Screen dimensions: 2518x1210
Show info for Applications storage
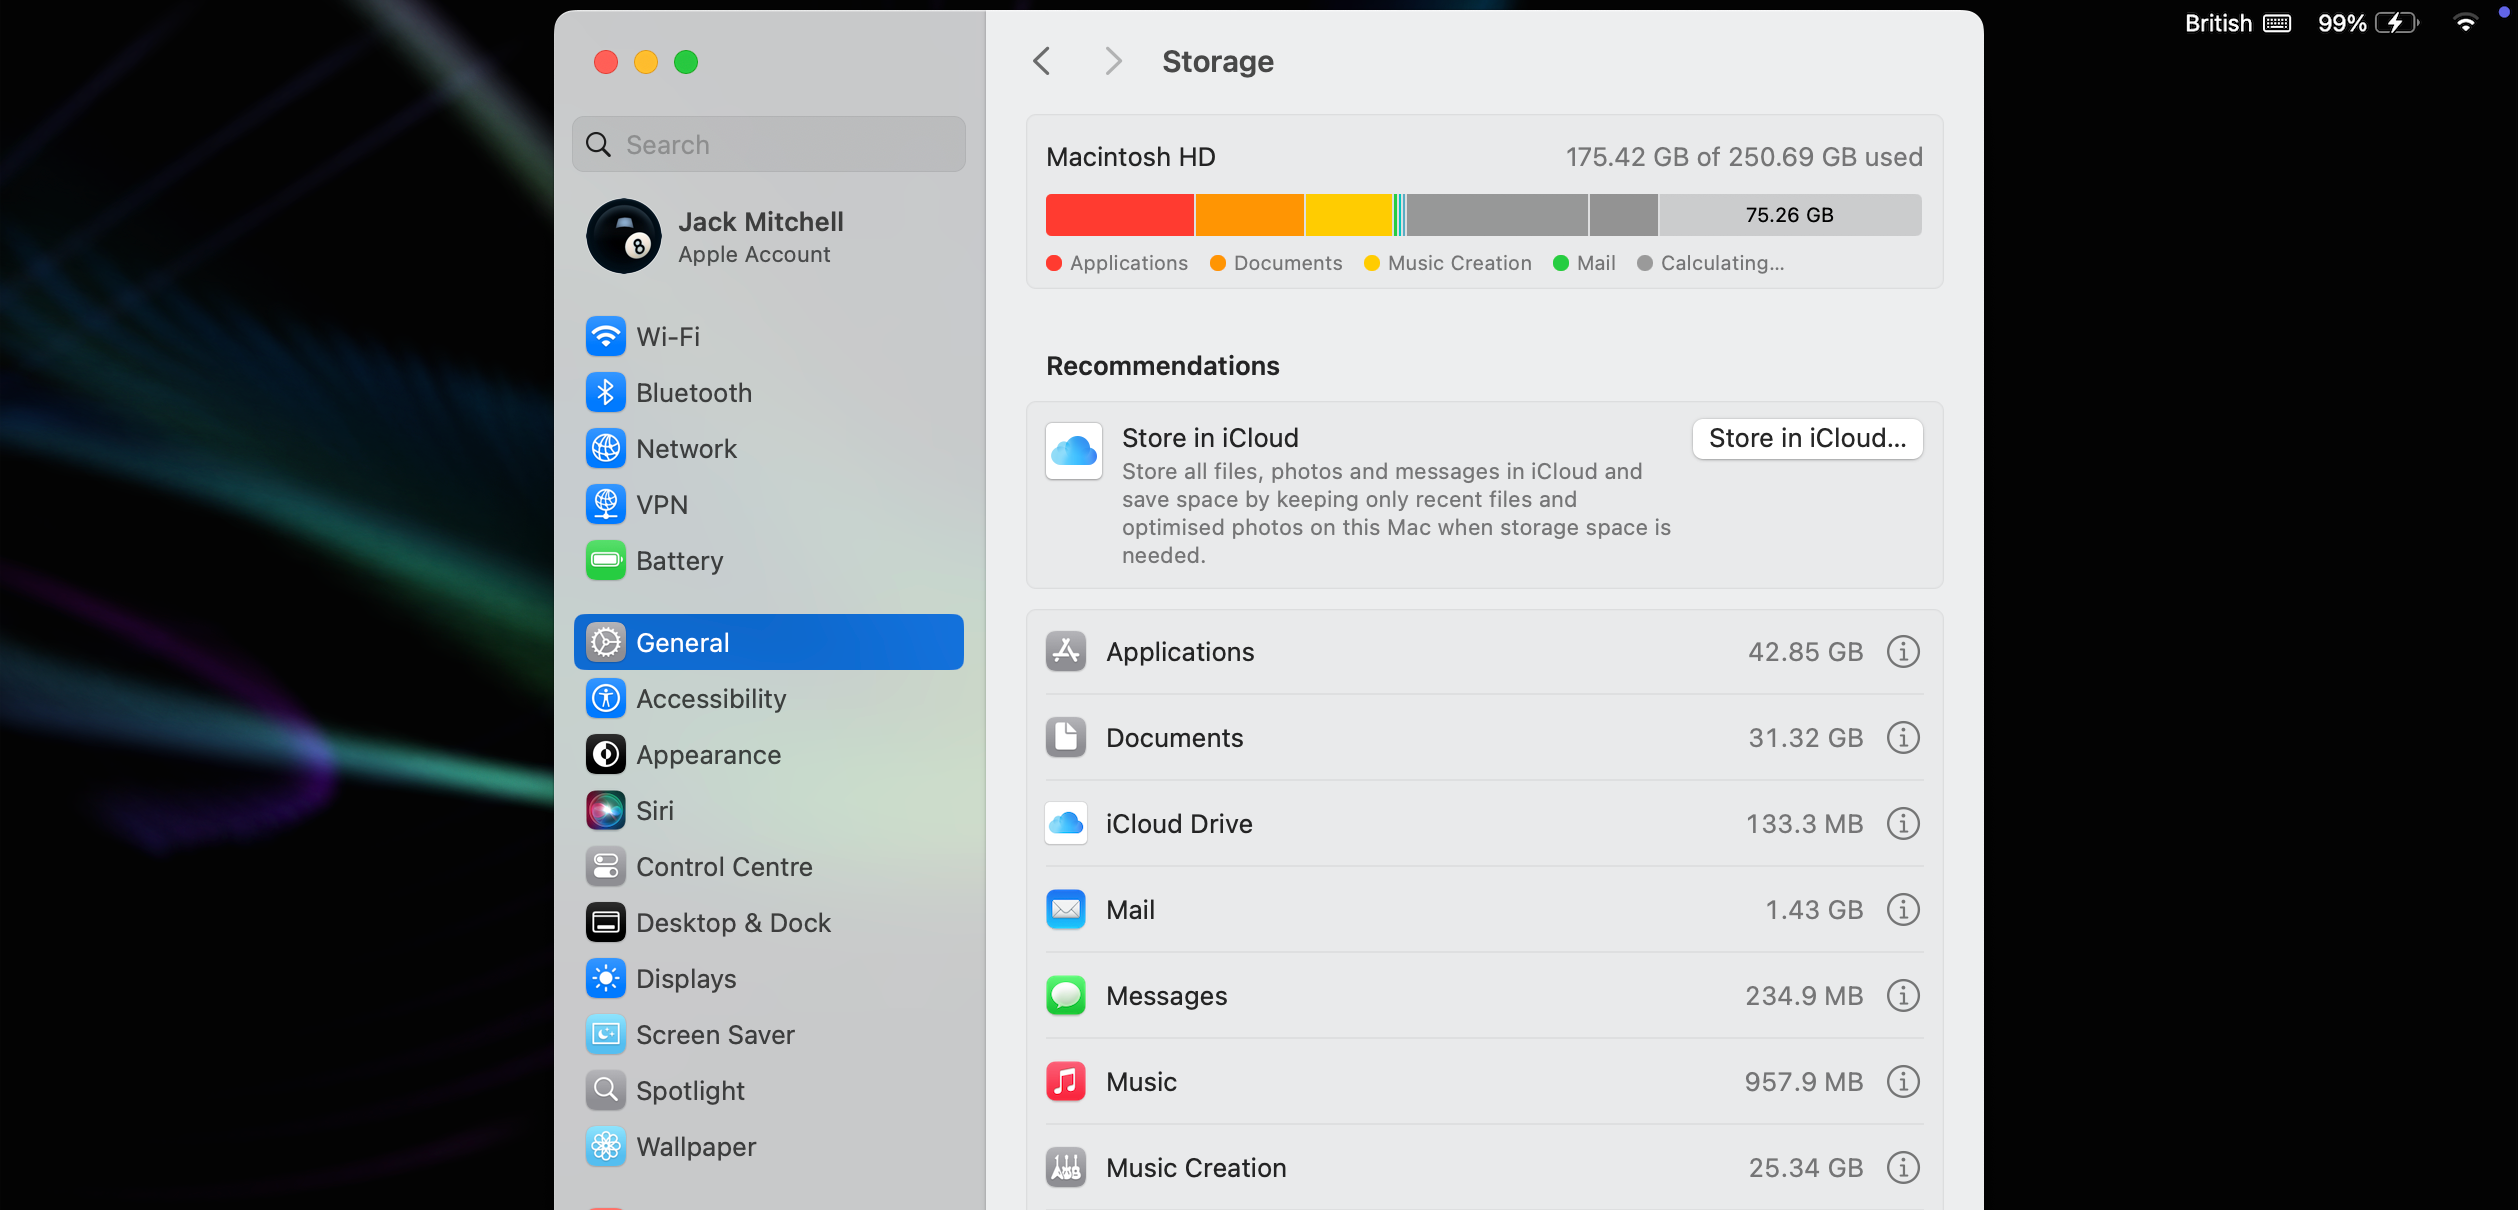point(1902,652)
